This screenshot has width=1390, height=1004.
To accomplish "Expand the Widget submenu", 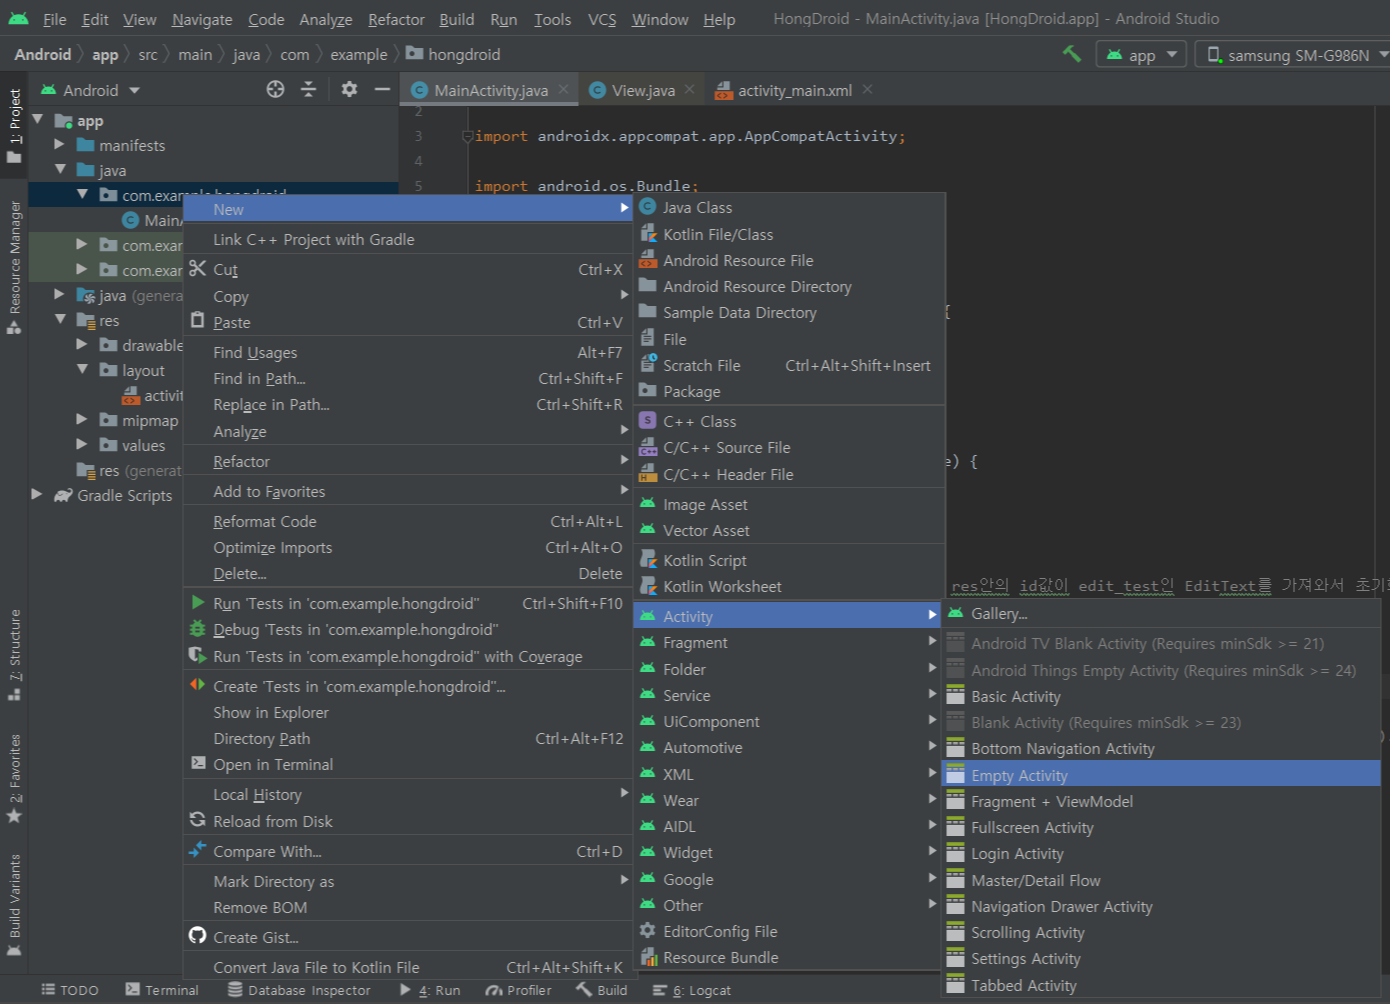I will point(790,852).
